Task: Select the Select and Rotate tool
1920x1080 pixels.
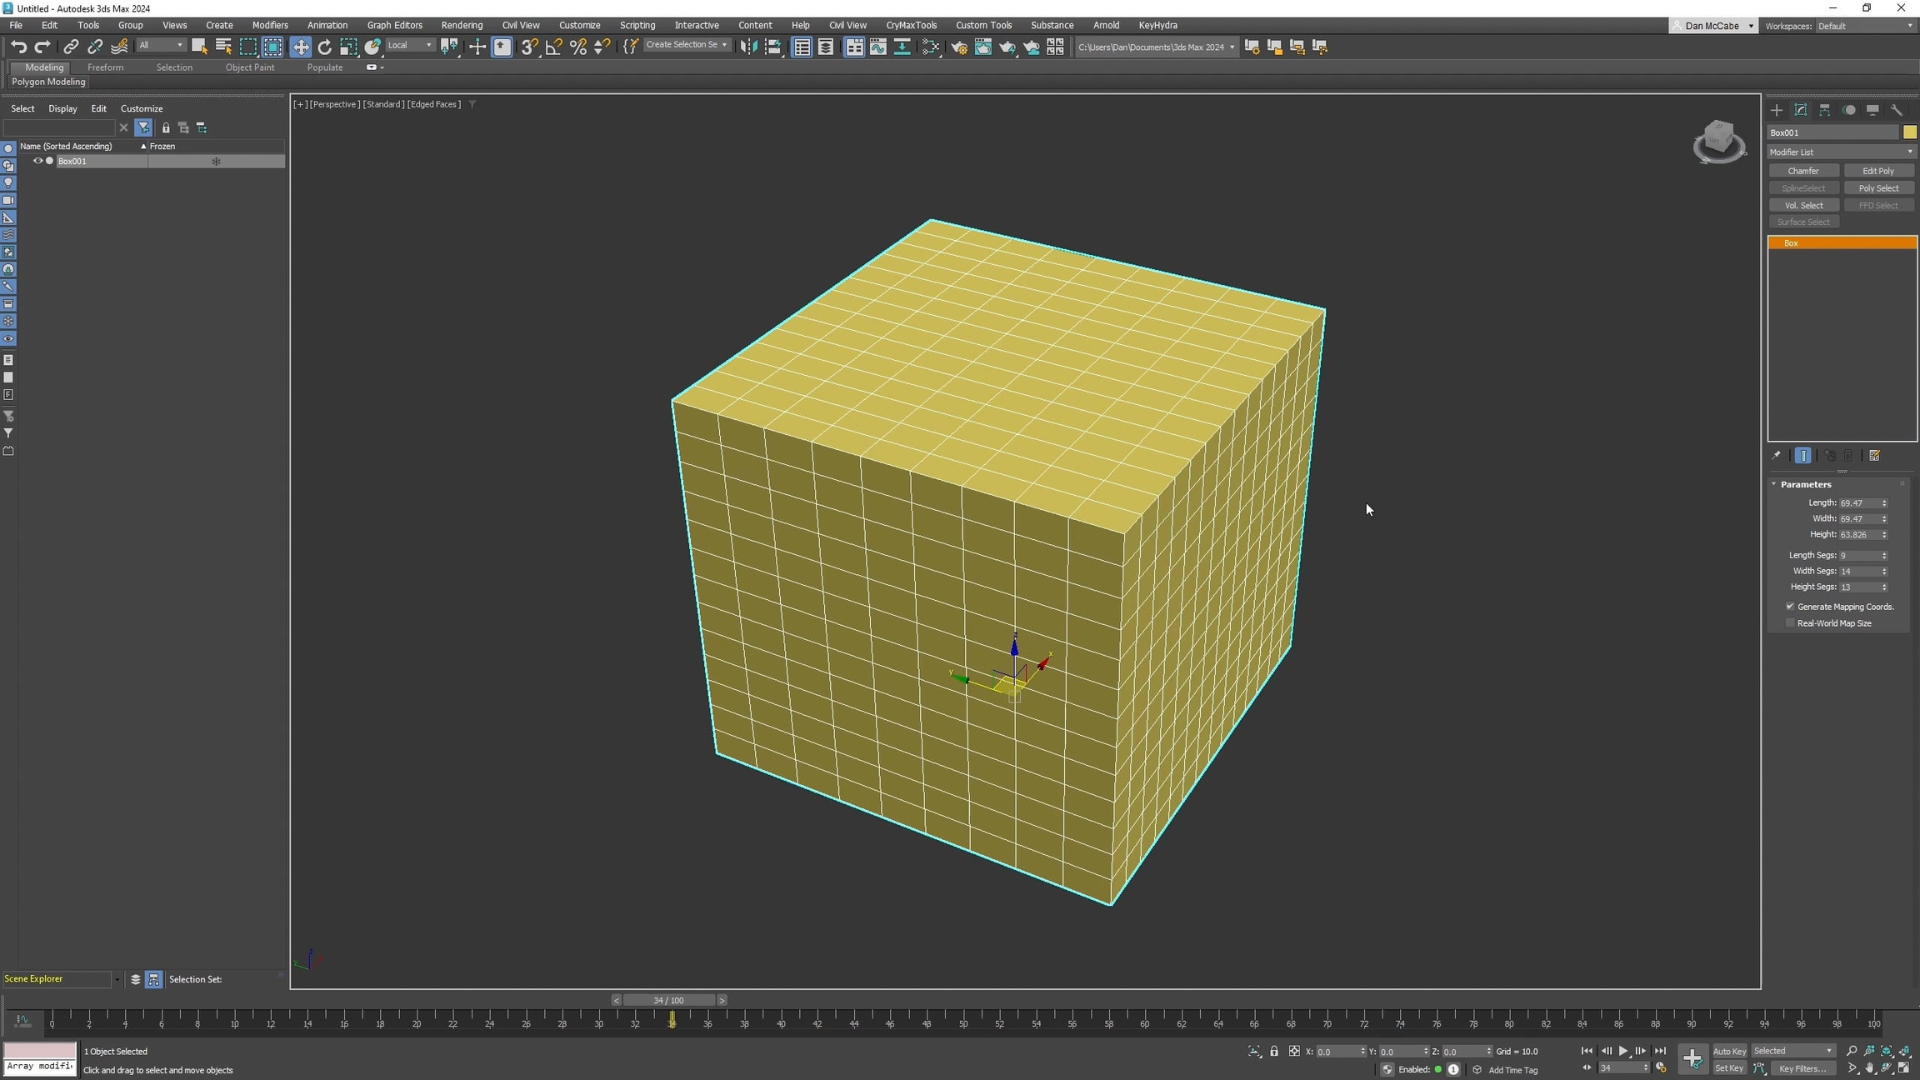Action: (x=324, y=47)
